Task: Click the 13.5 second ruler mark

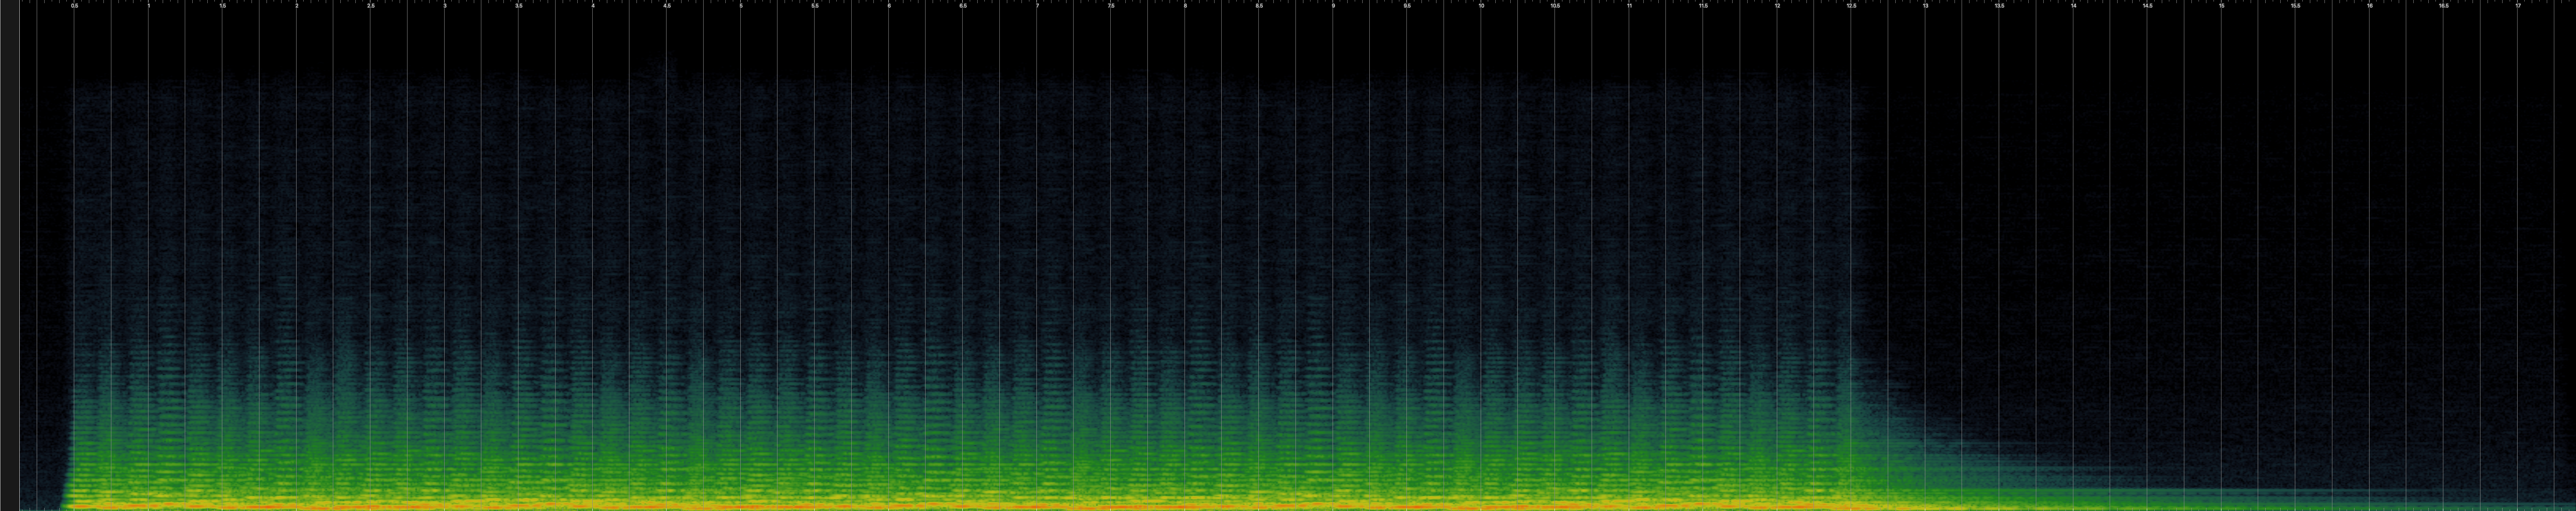Action: coord(1999,6)
